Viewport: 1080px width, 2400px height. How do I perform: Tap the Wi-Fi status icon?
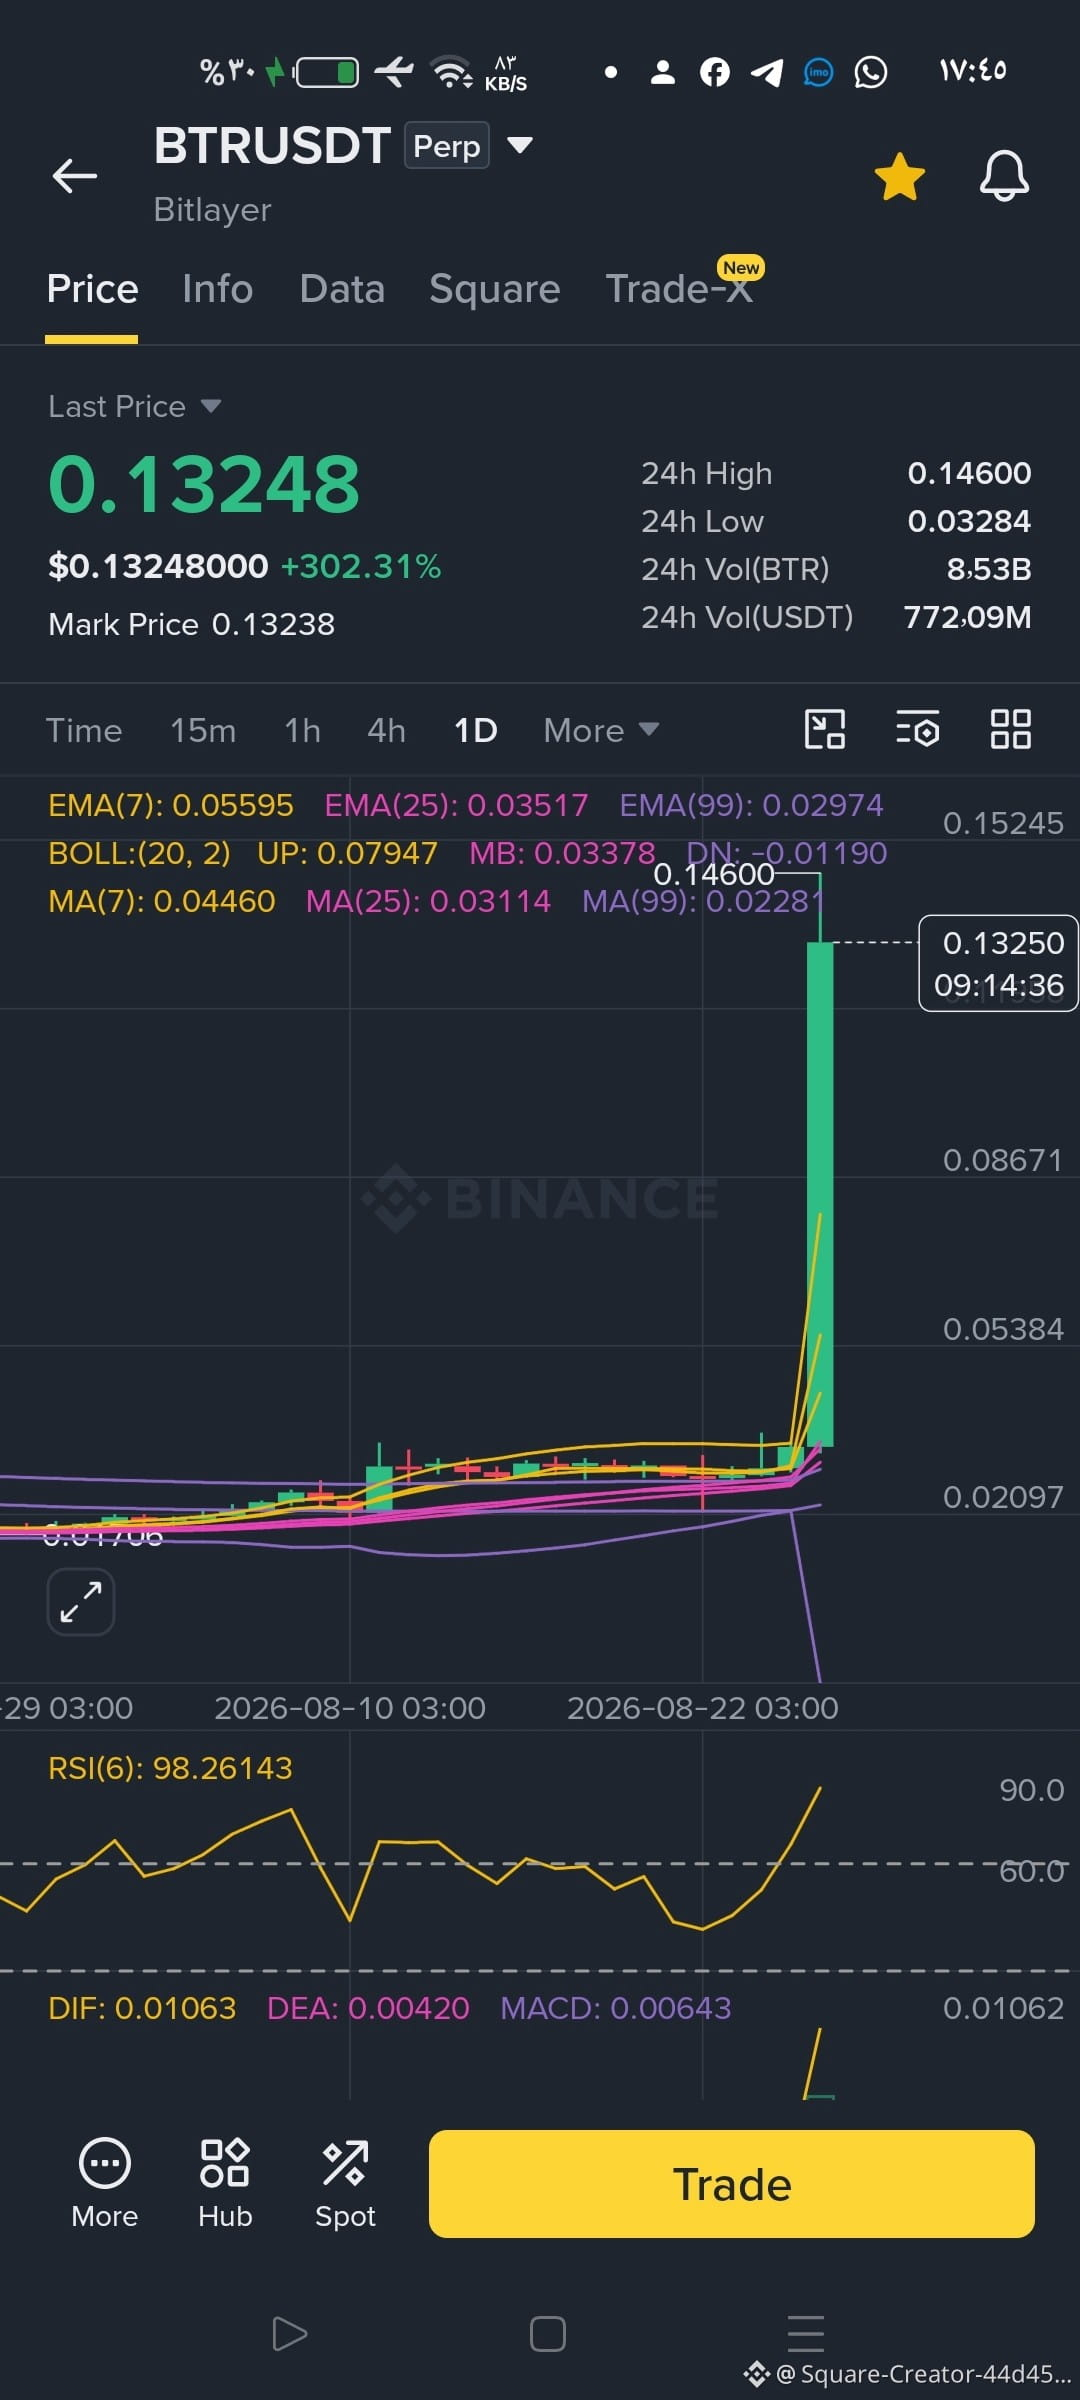click(x=451, y=72)
